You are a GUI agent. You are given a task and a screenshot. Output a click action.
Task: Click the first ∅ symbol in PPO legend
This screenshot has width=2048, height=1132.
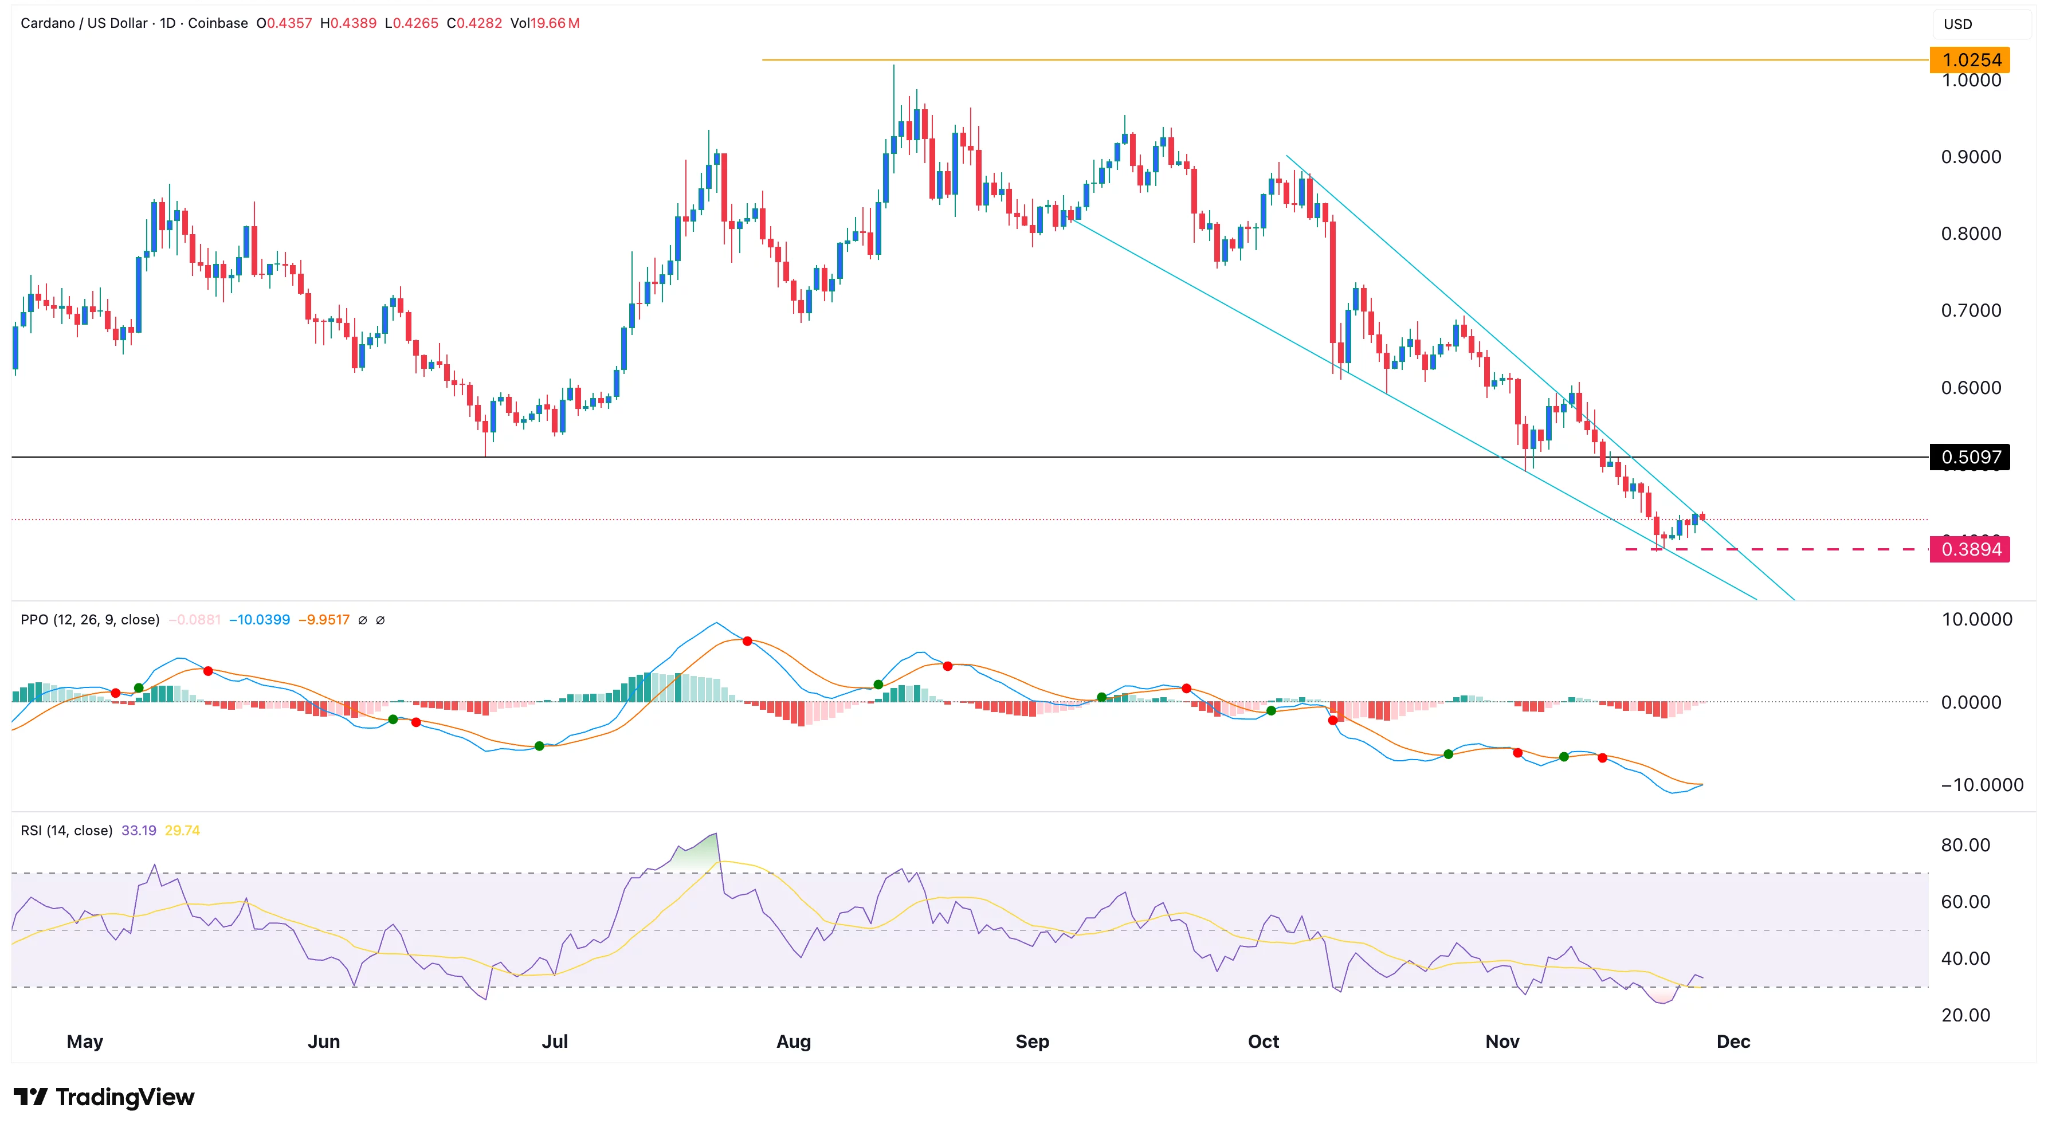click(363, 620)
